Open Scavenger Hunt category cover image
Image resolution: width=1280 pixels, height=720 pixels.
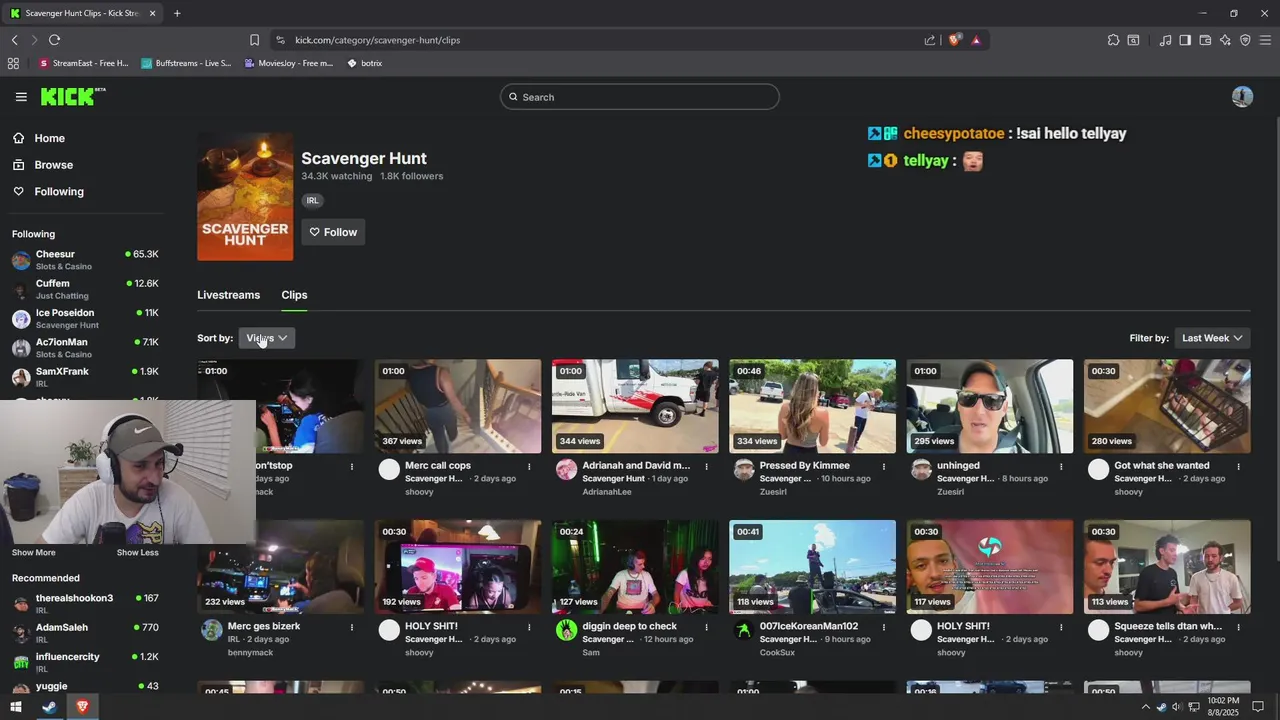pyautogui.click(x=245, y=197)
